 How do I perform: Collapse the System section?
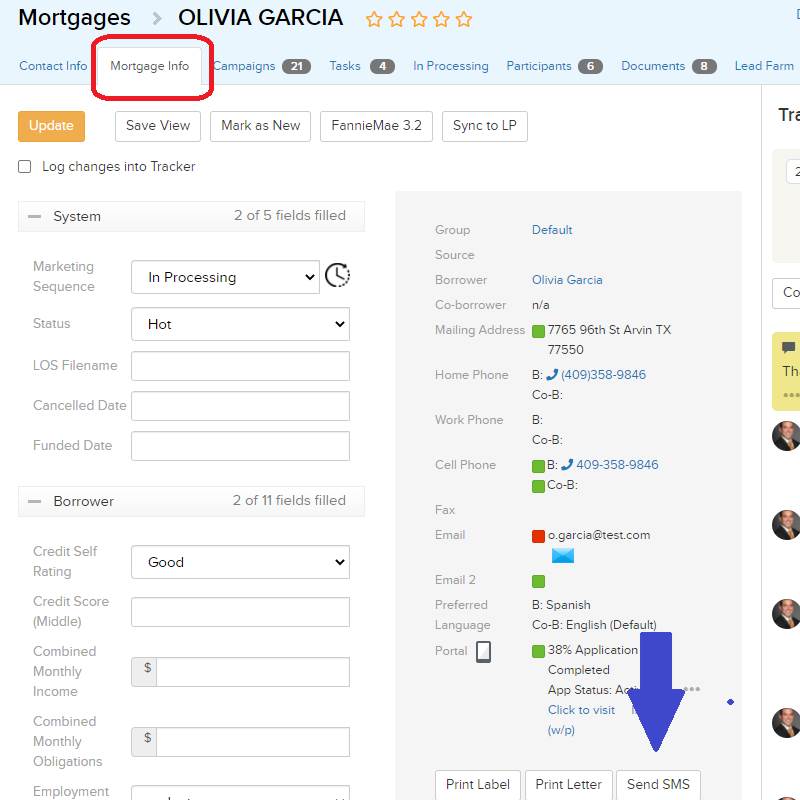[x=35, y=216]
